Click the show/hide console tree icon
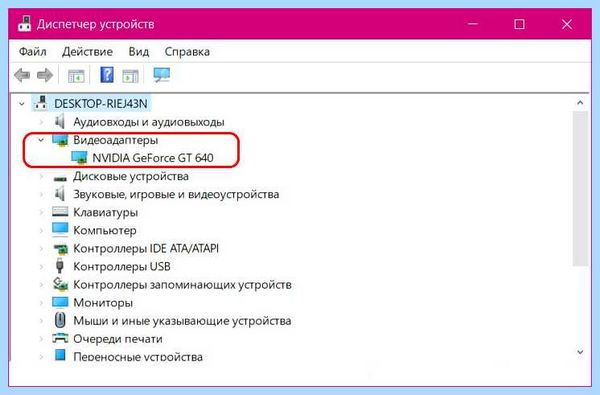600x395 pixels. pos(76,76)
